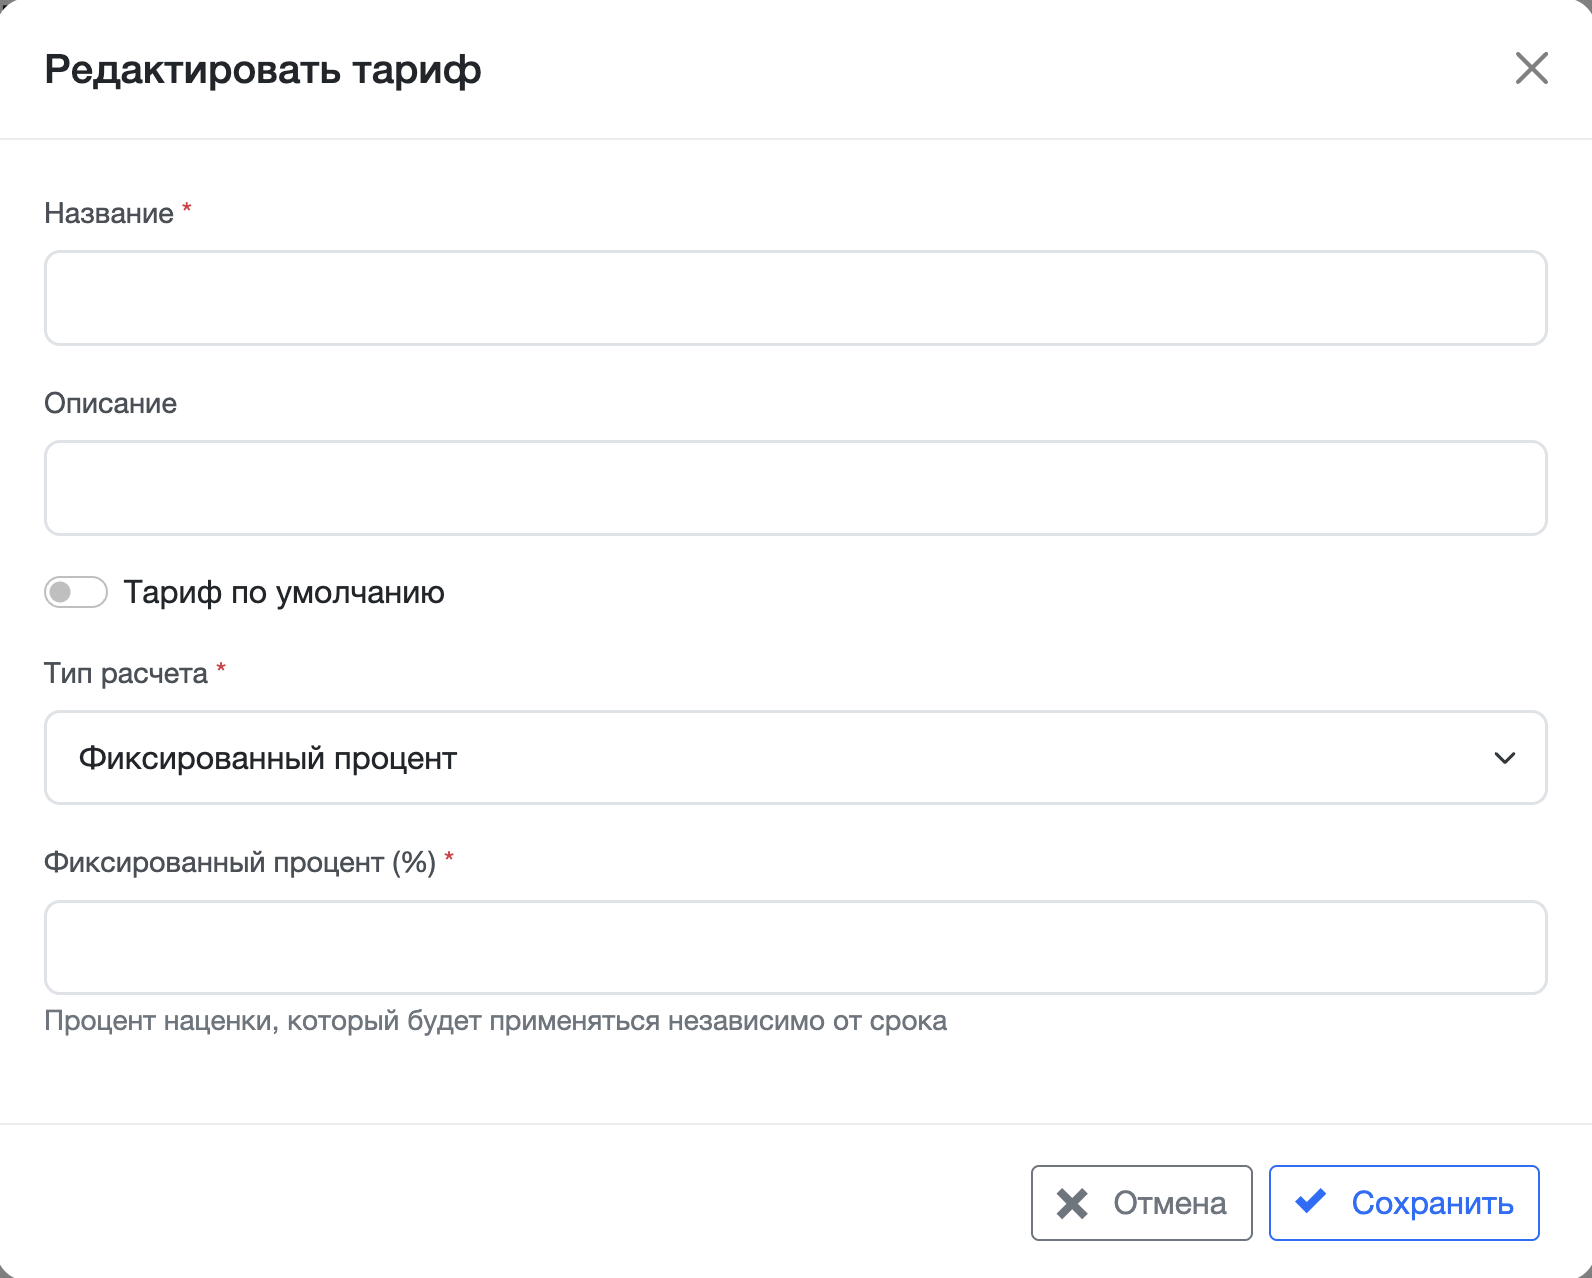Select Фиксированный процент calculation type
The image size is (1592, 1278).
(795, 758)
